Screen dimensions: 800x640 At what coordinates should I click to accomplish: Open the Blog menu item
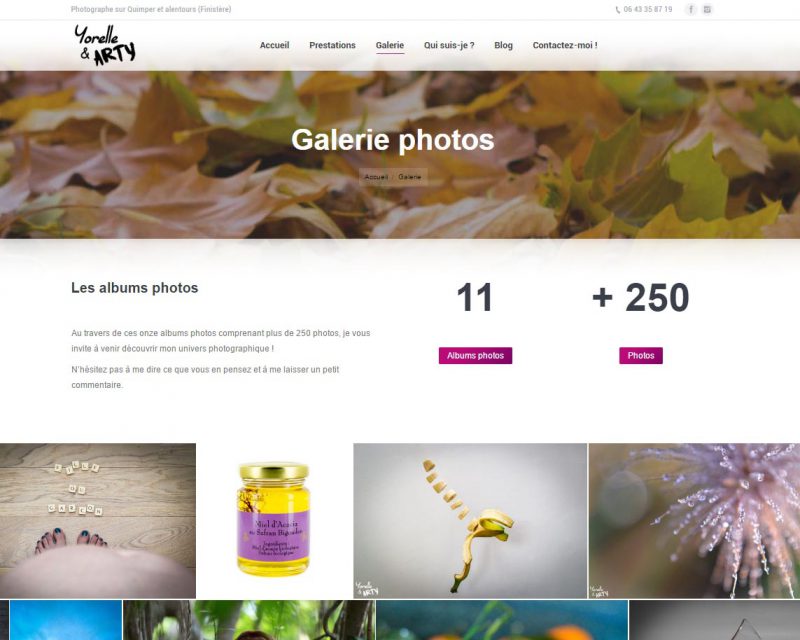click(x=503, y=45)
